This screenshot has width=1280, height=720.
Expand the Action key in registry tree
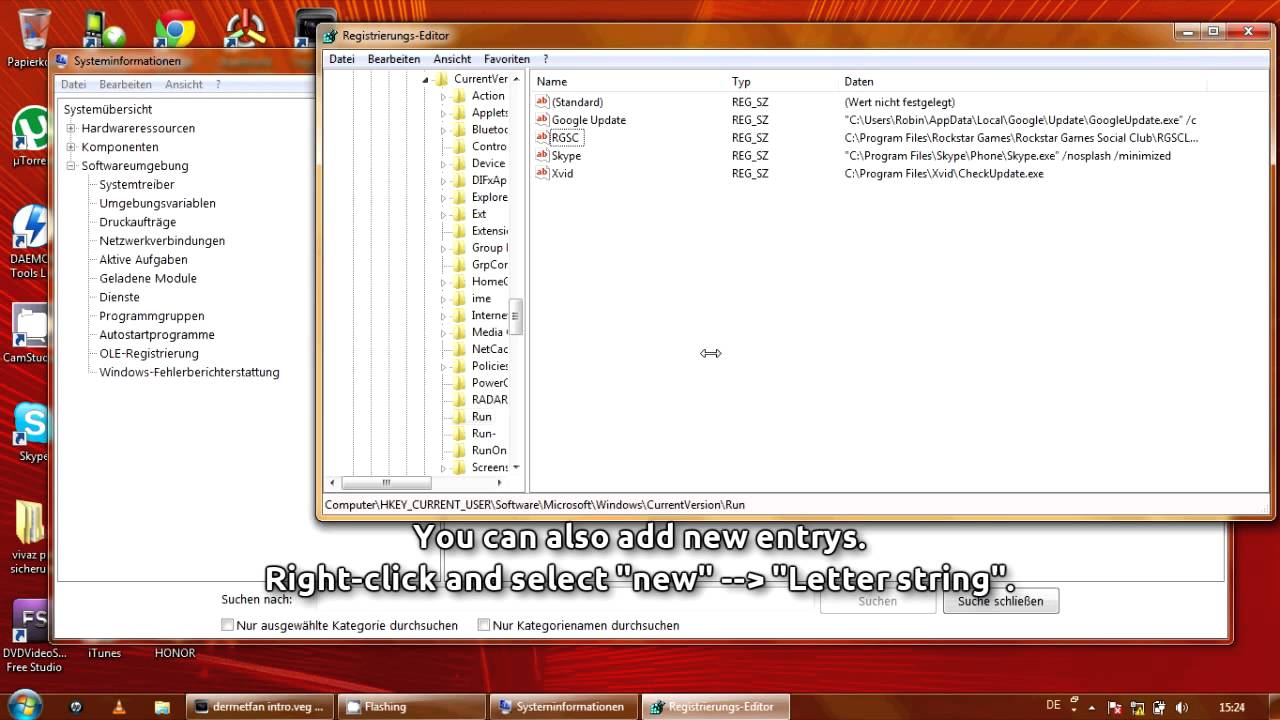coord(443,97)
